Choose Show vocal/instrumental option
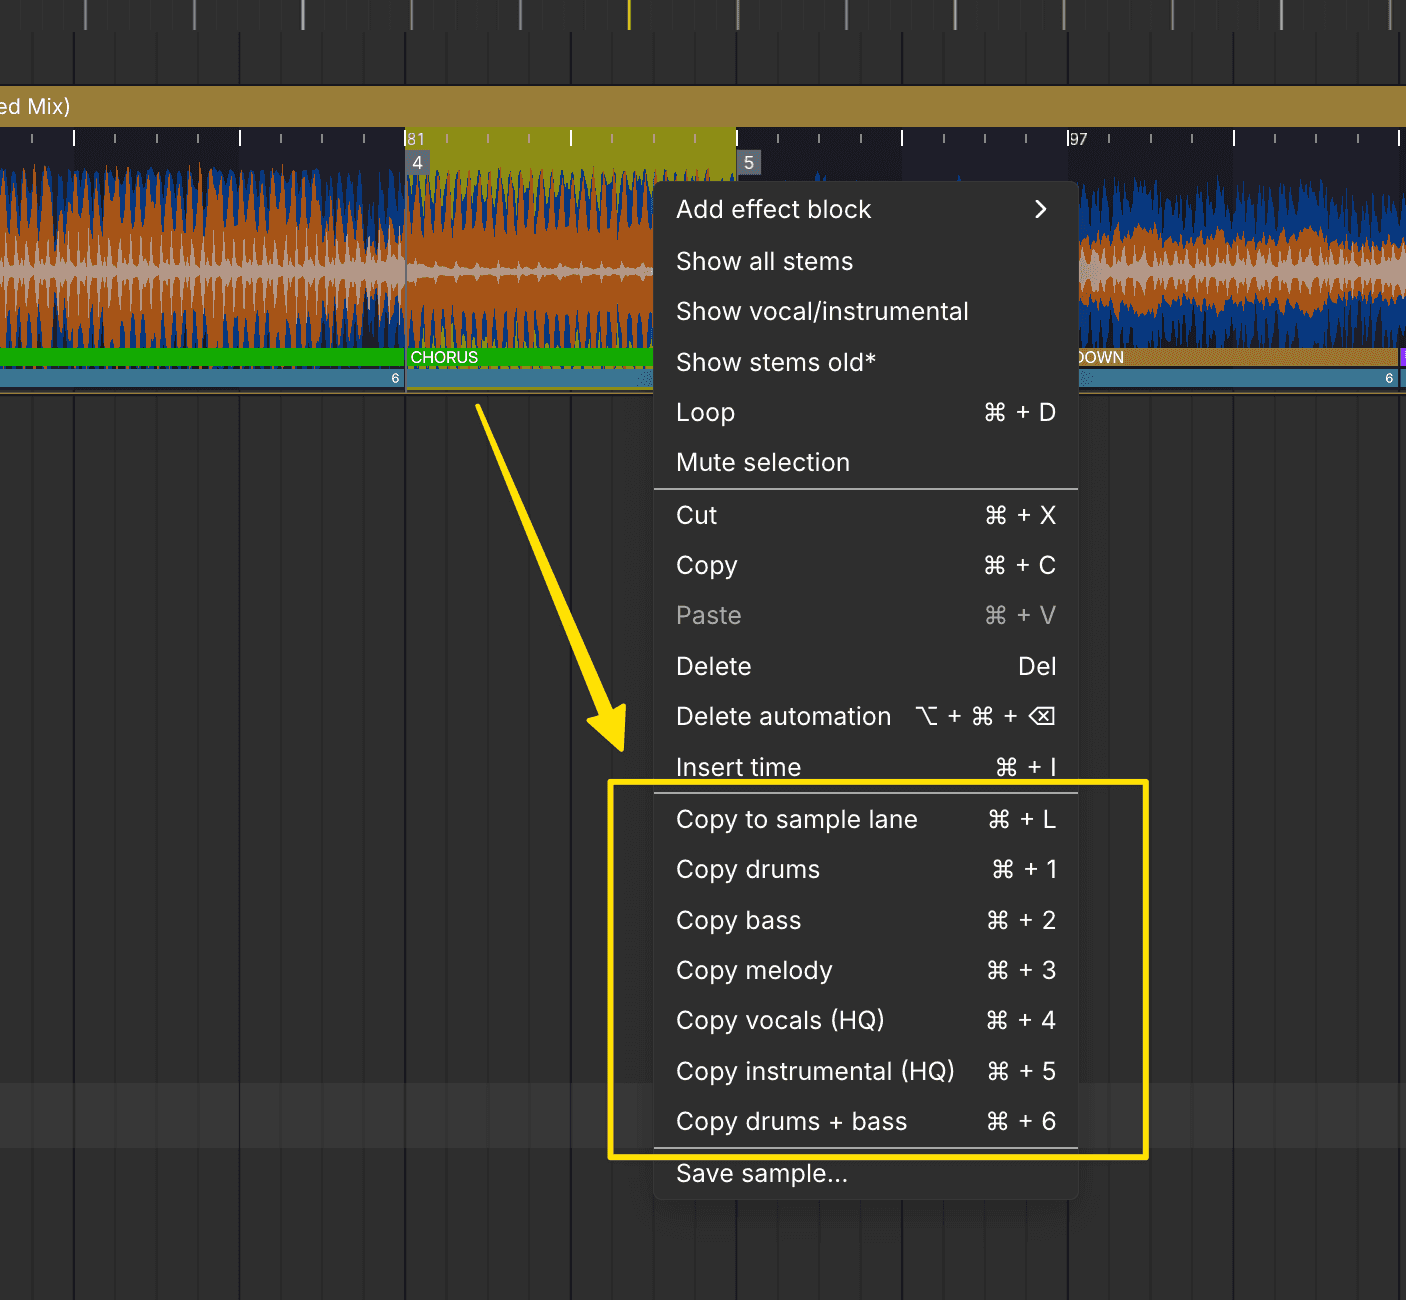 click(822, 311)
